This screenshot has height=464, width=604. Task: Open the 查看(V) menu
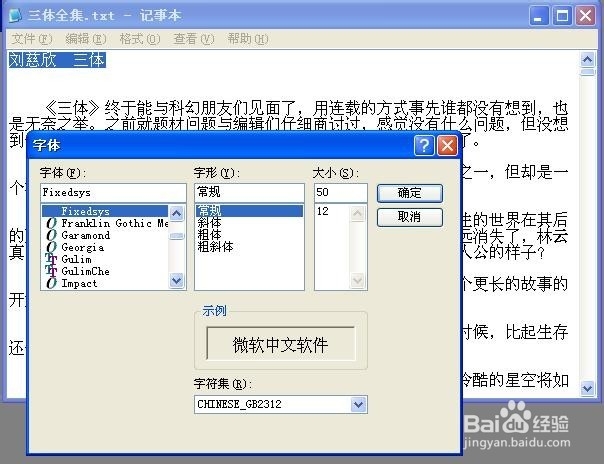tap(193, 39)
